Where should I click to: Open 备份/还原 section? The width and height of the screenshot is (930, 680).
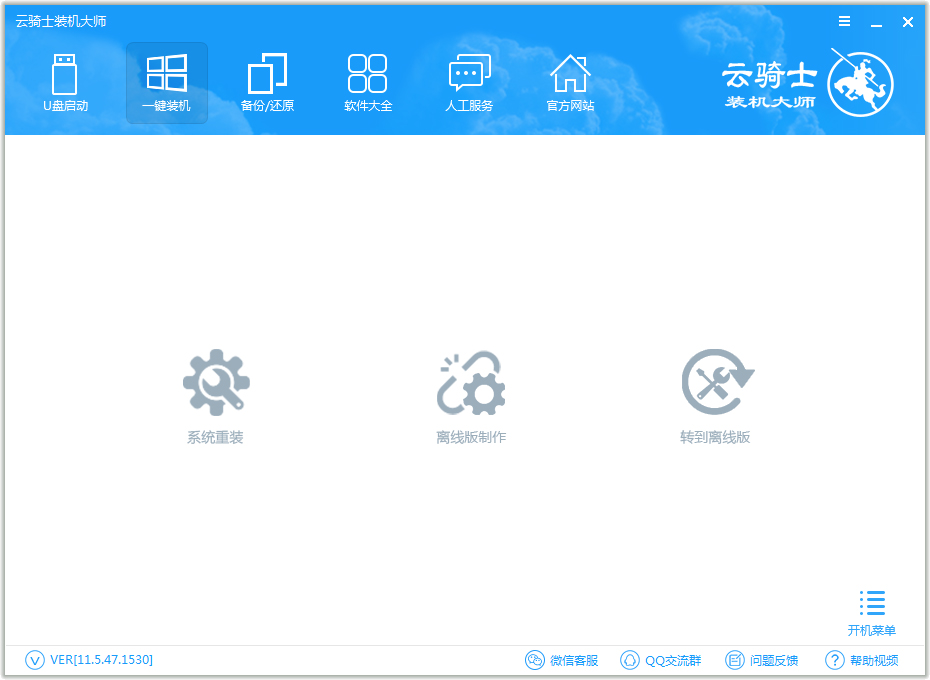[x=267, y=83]
